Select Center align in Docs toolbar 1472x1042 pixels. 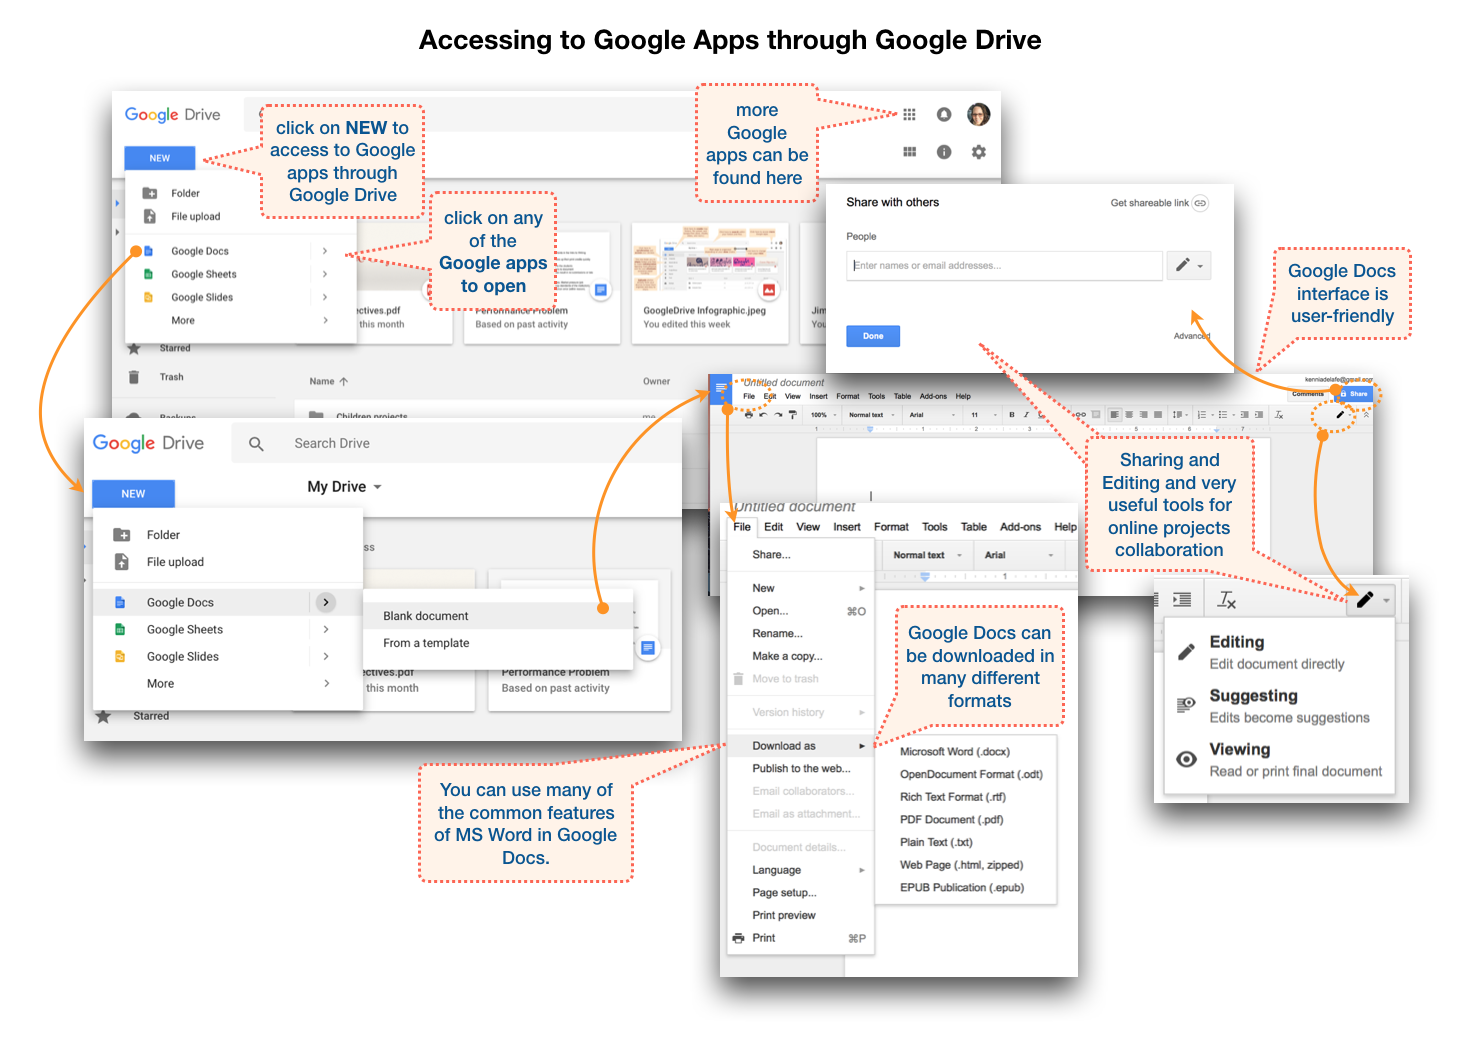1129,415
